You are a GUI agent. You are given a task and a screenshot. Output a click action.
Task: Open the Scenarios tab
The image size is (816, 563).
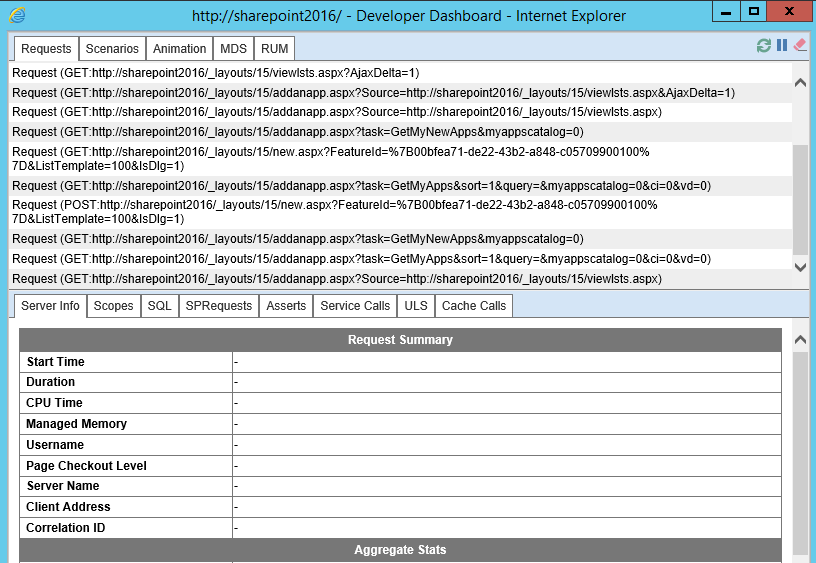(x=112, y=49)
